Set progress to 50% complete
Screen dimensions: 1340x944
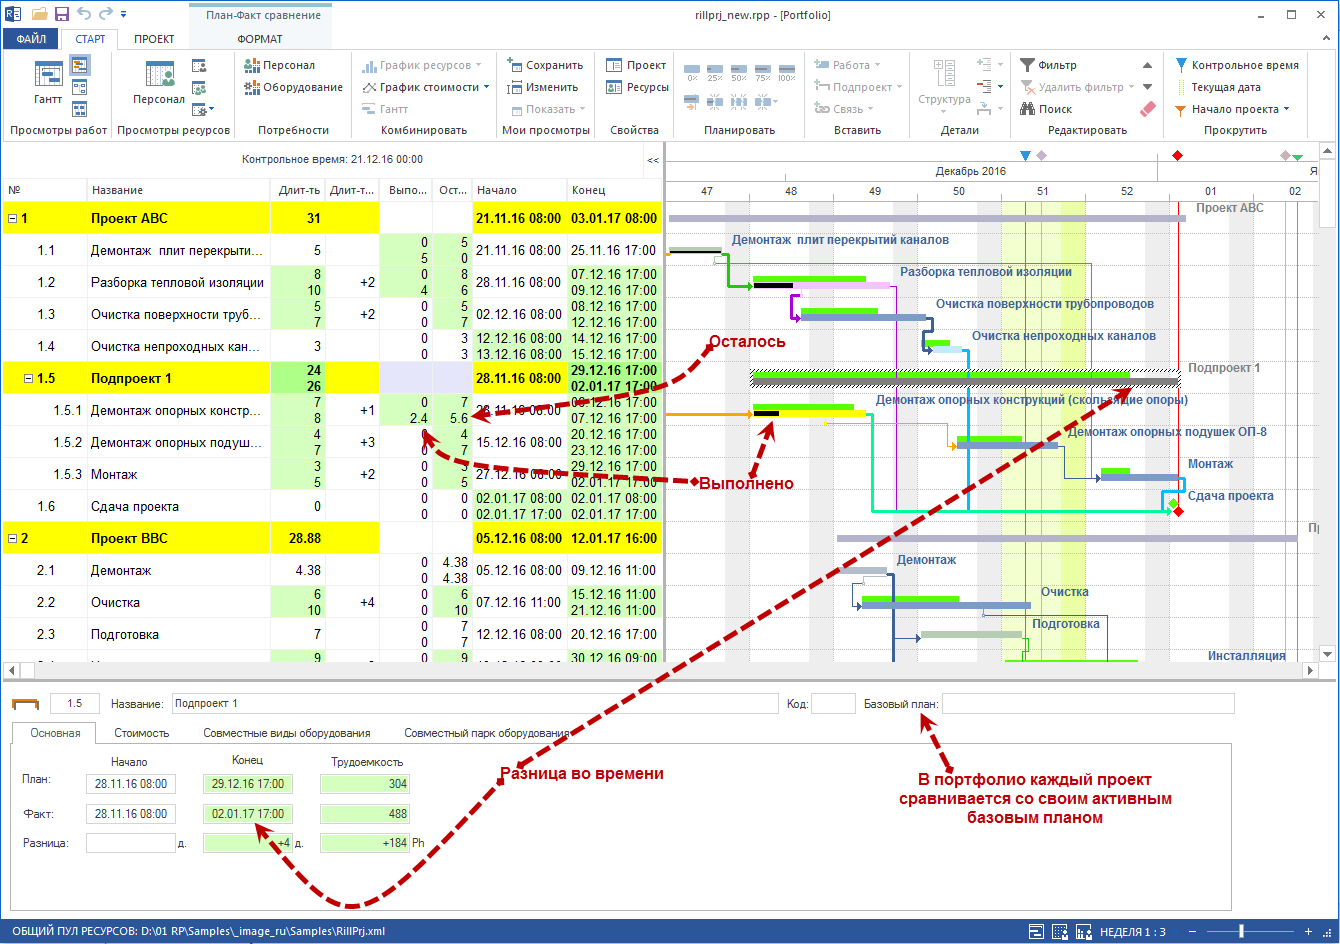point(739,73)
